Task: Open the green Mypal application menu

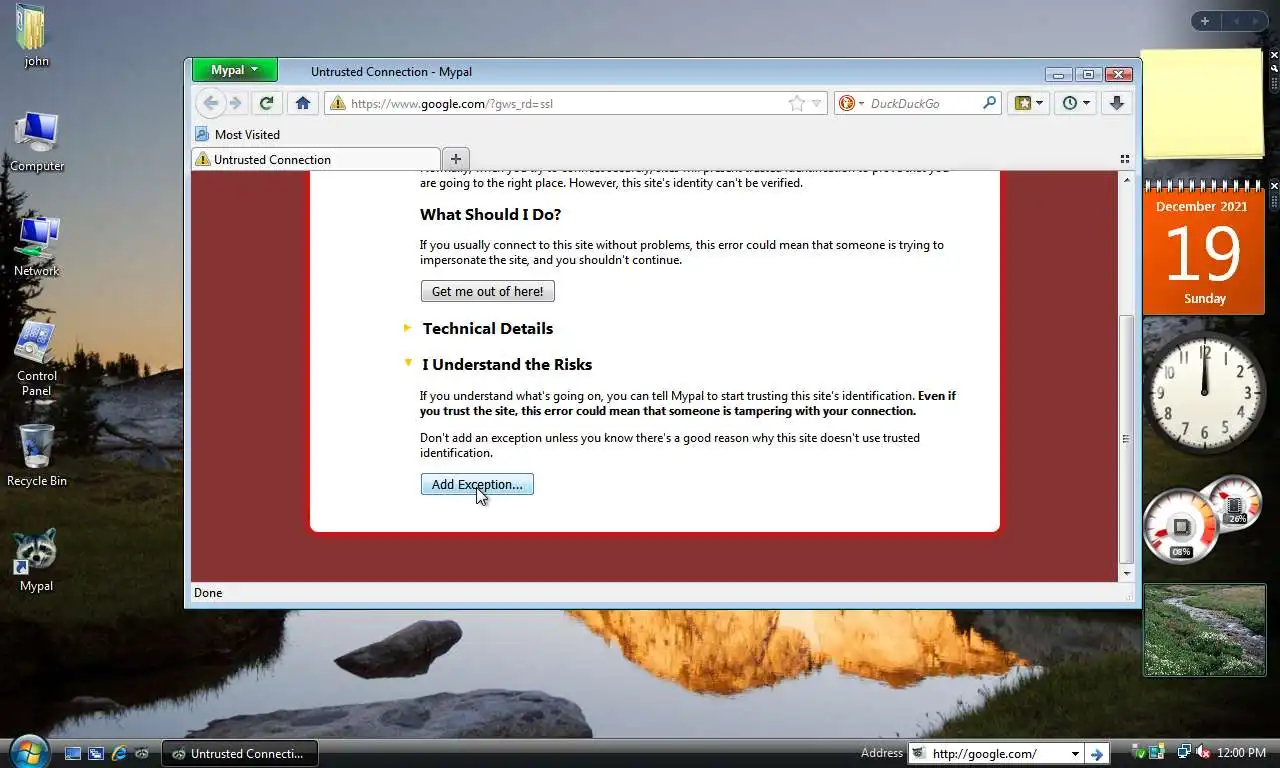Action: point(235,70)
